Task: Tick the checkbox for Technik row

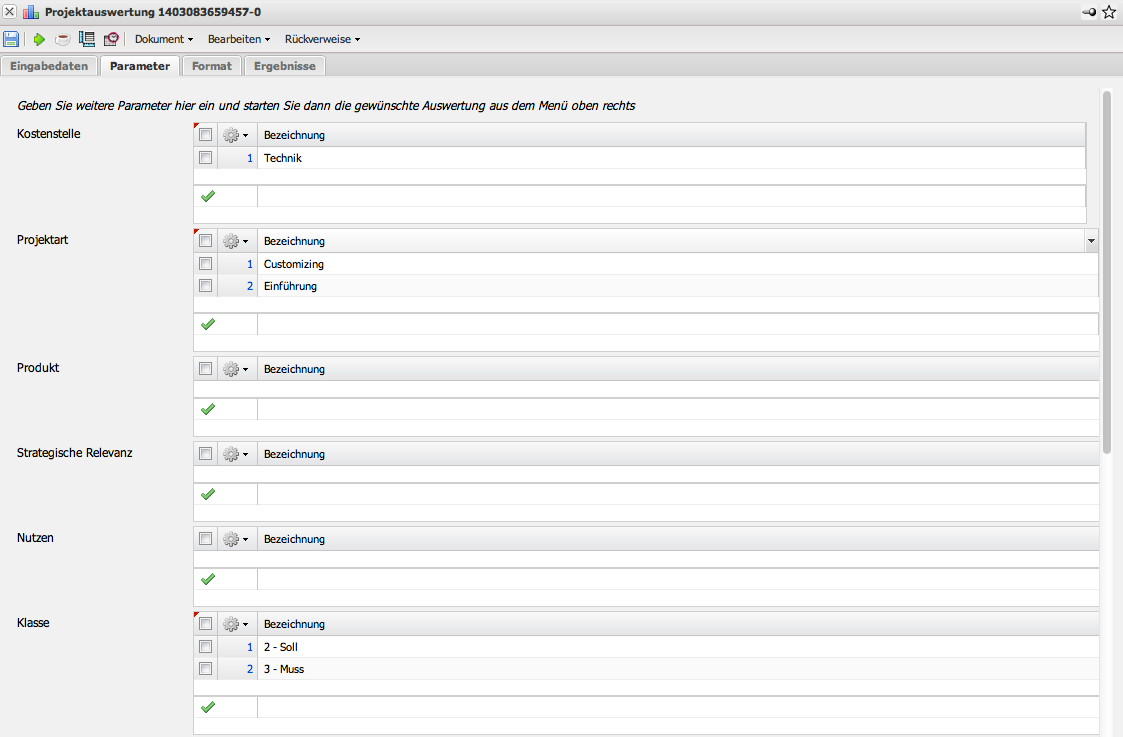Action: tap(205, 158)
